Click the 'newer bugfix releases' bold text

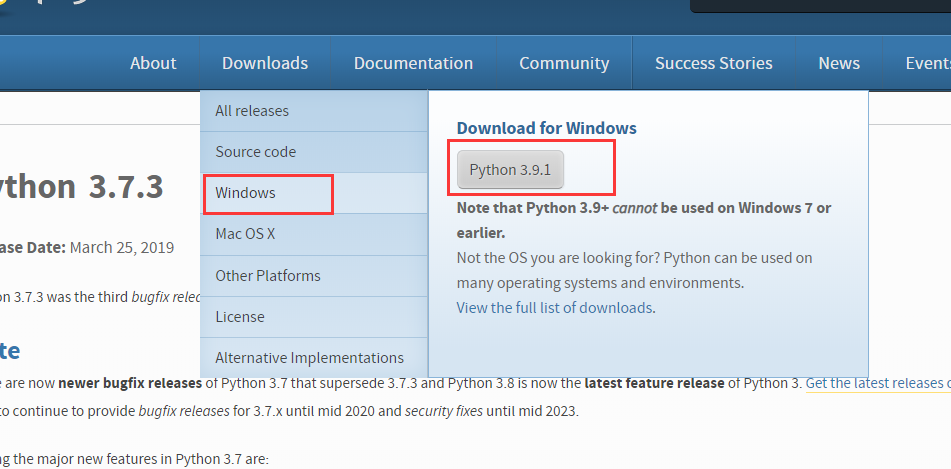pos(130,383)
